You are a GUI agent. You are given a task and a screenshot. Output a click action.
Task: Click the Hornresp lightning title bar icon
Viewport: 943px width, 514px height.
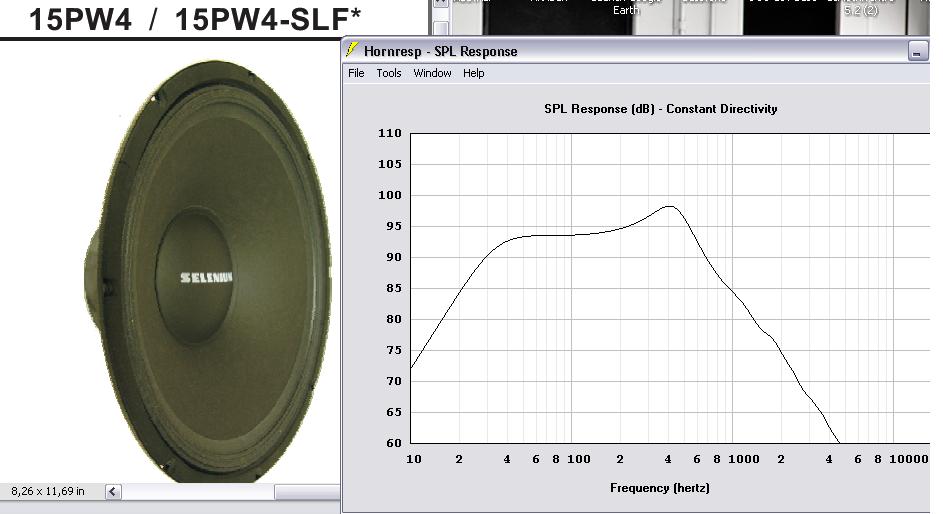(x=352, y=50)
